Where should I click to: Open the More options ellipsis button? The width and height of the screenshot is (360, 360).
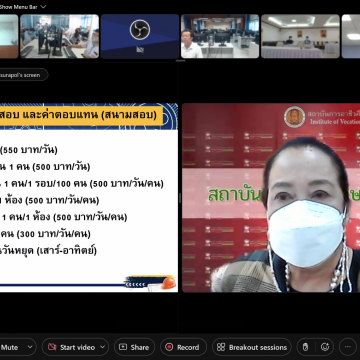pos(348,347)
